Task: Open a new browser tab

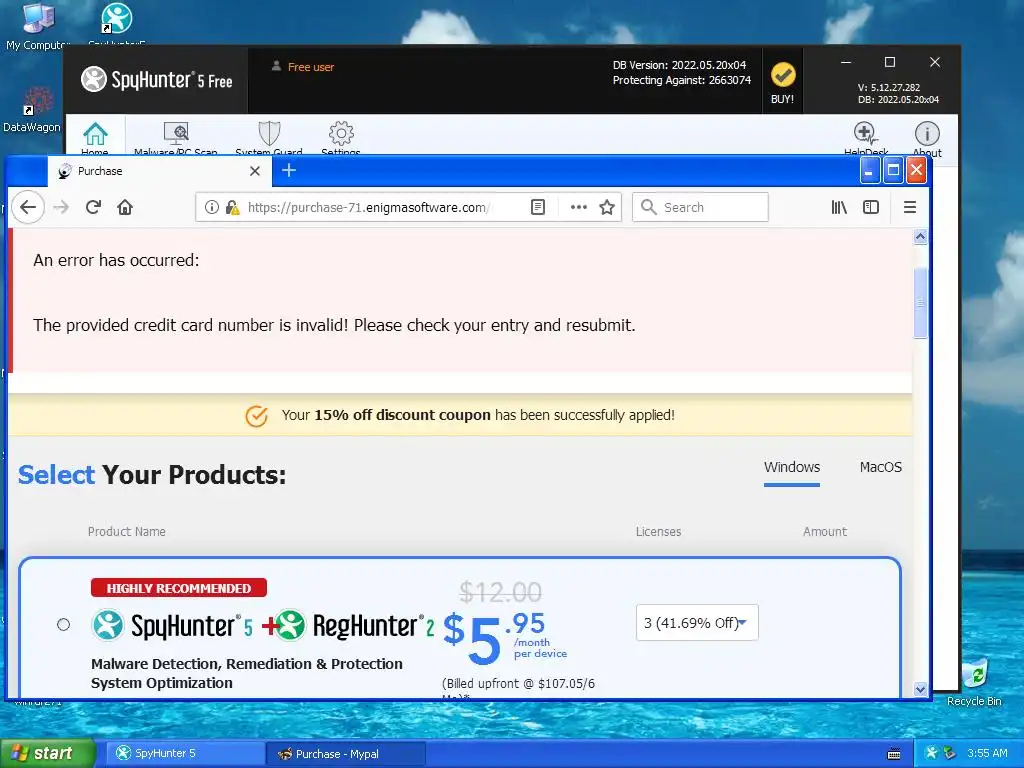Action: 289,170
